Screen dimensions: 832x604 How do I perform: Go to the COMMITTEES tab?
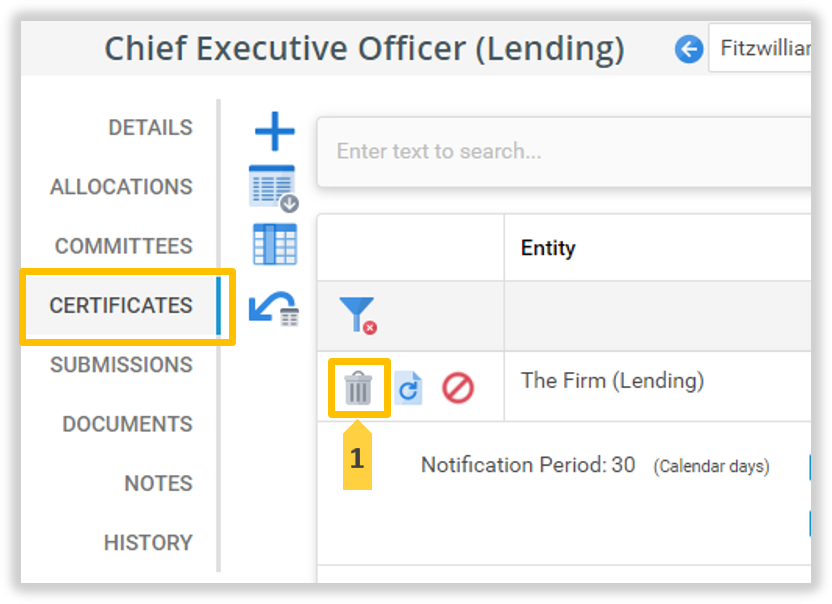(123, 246)
